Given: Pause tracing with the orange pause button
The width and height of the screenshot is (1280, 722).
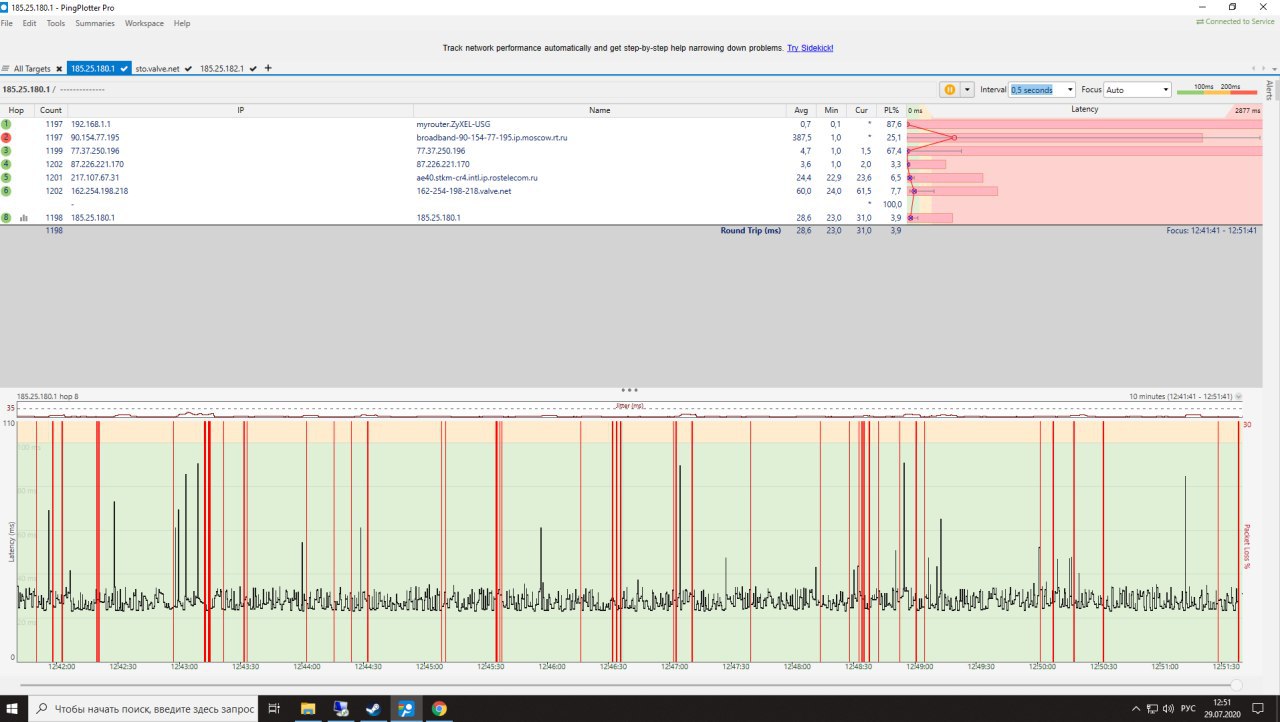Looking at the screenshot, I should (x=948, y=89).
